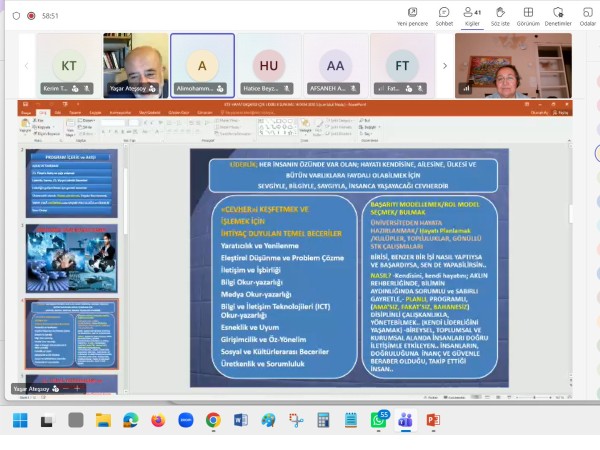Screen dimensions: 600x450
Task: Open Calculator from taskbar
Action: tap(323, 421)
